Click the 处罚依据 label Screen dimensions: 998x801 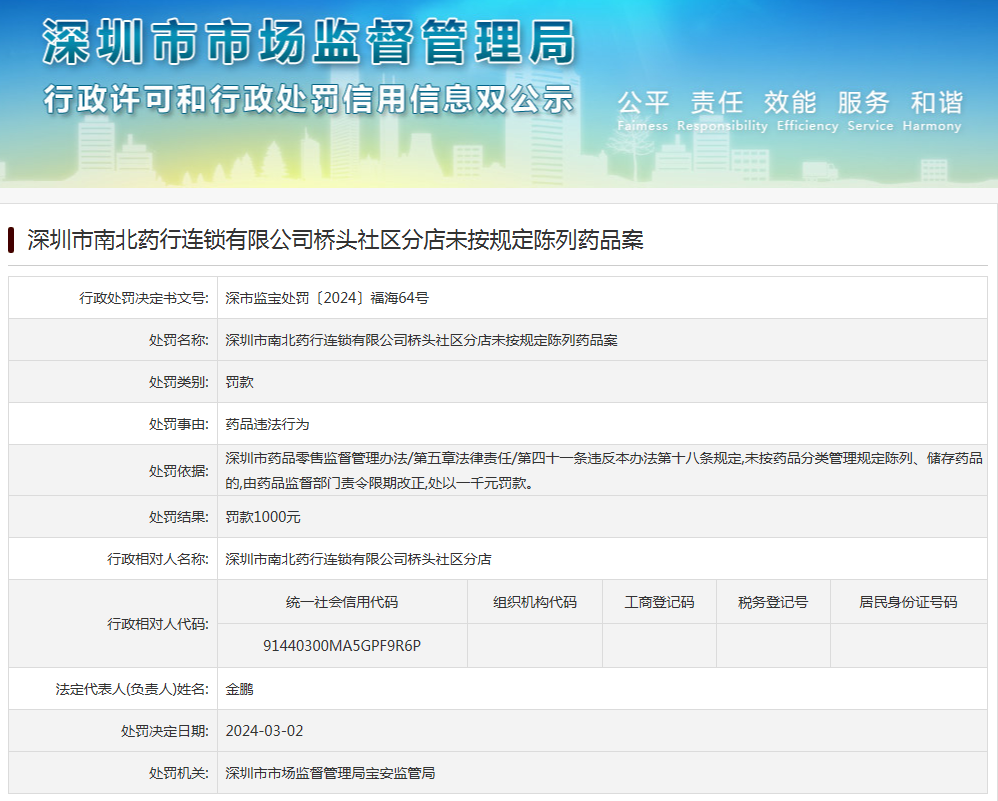pyautogui.click(x=178, y=471)
